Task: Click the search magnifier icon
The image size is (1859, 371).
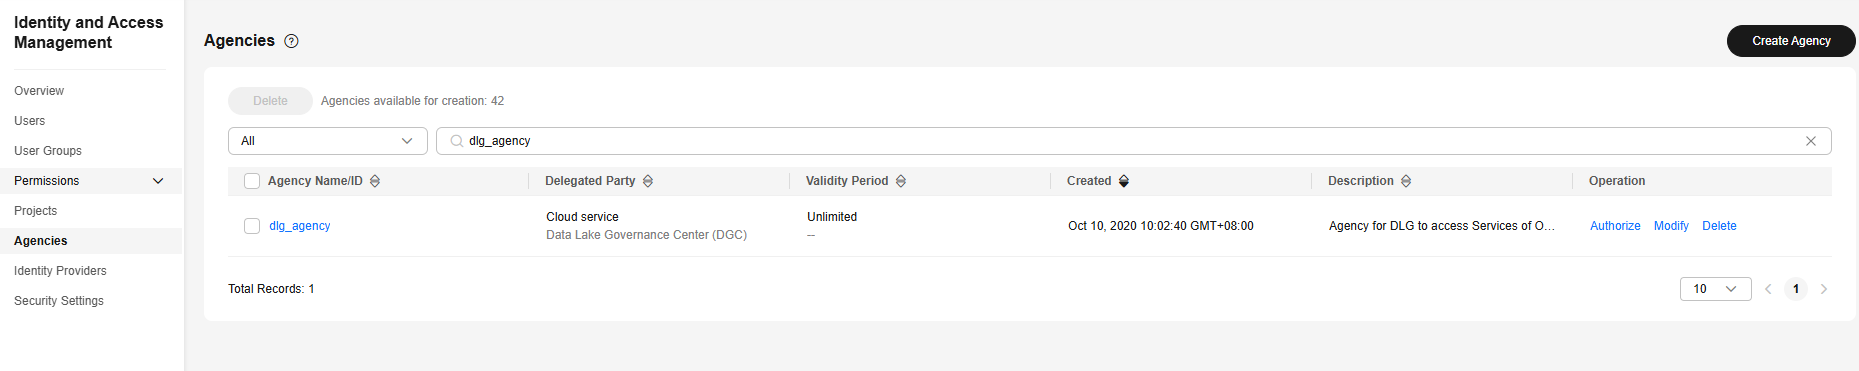Action: [457, 141]
